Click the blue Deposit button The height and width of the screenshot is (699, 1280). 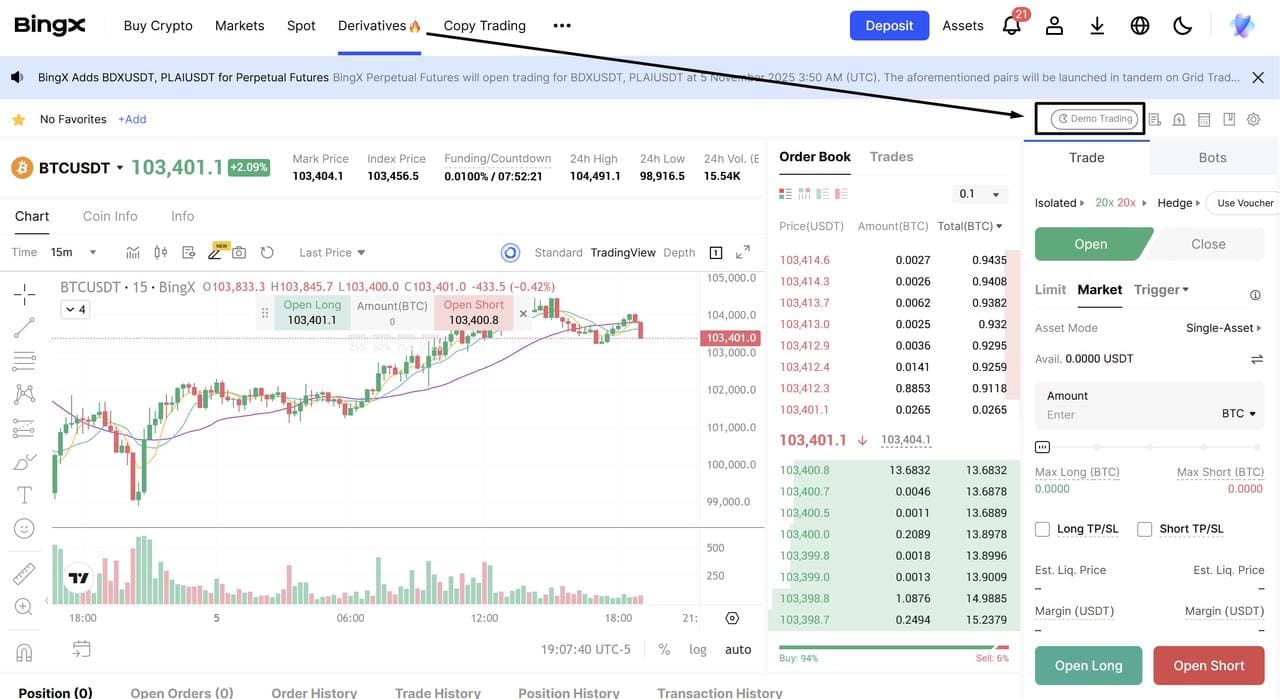point(889,26)
